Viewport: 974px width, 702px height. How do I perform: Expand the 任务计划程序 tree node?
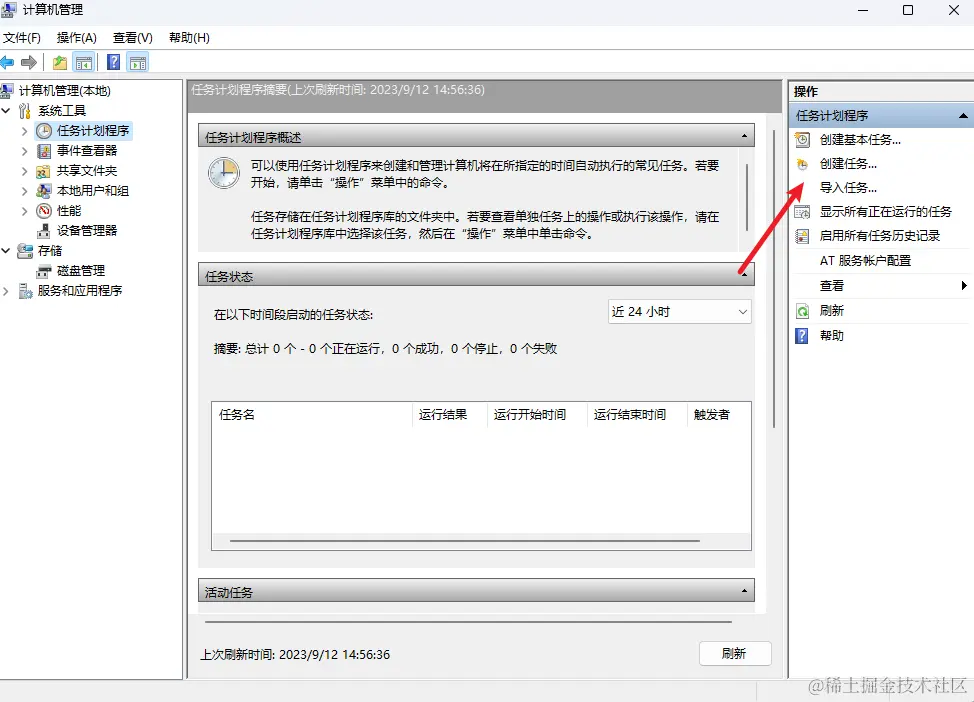click(24, 131)
